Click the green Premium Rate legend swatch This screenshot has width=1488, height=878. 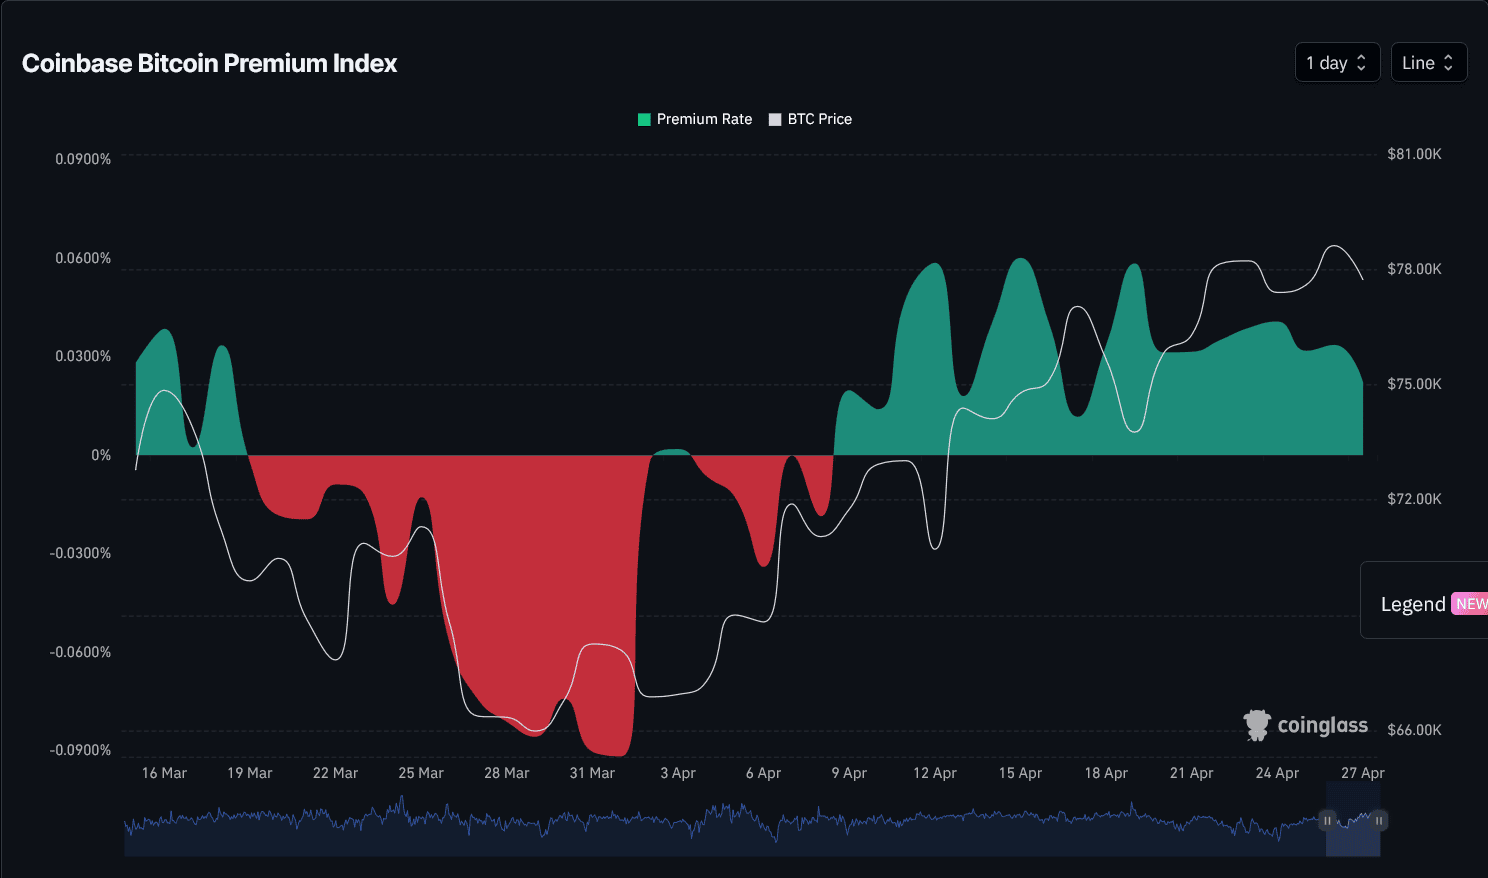coord(644,119)
